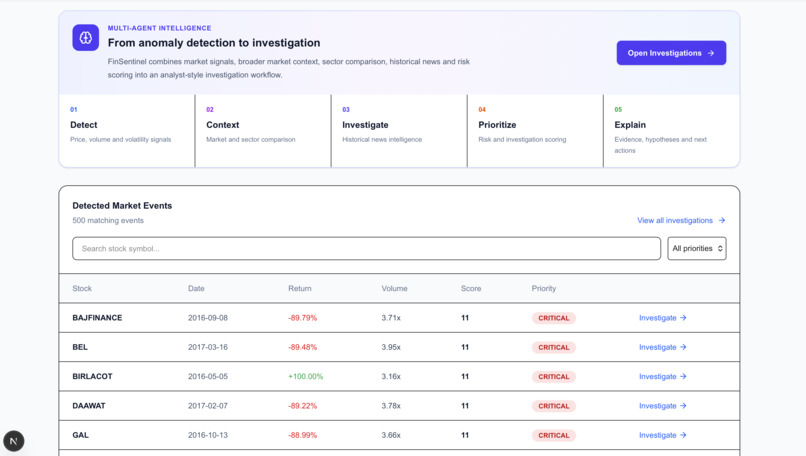The height and width of the screenshot is (456, 806).
Task: Click the GAL stock symbol
Action: point(80,435)
